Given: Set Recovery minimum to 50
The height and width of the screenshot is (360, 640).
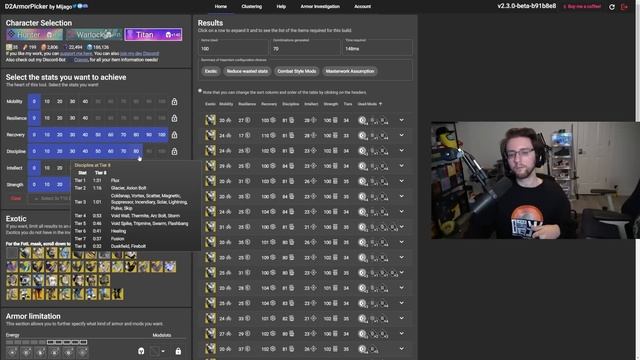Looking at the screenshot, I should pos(98,135).
